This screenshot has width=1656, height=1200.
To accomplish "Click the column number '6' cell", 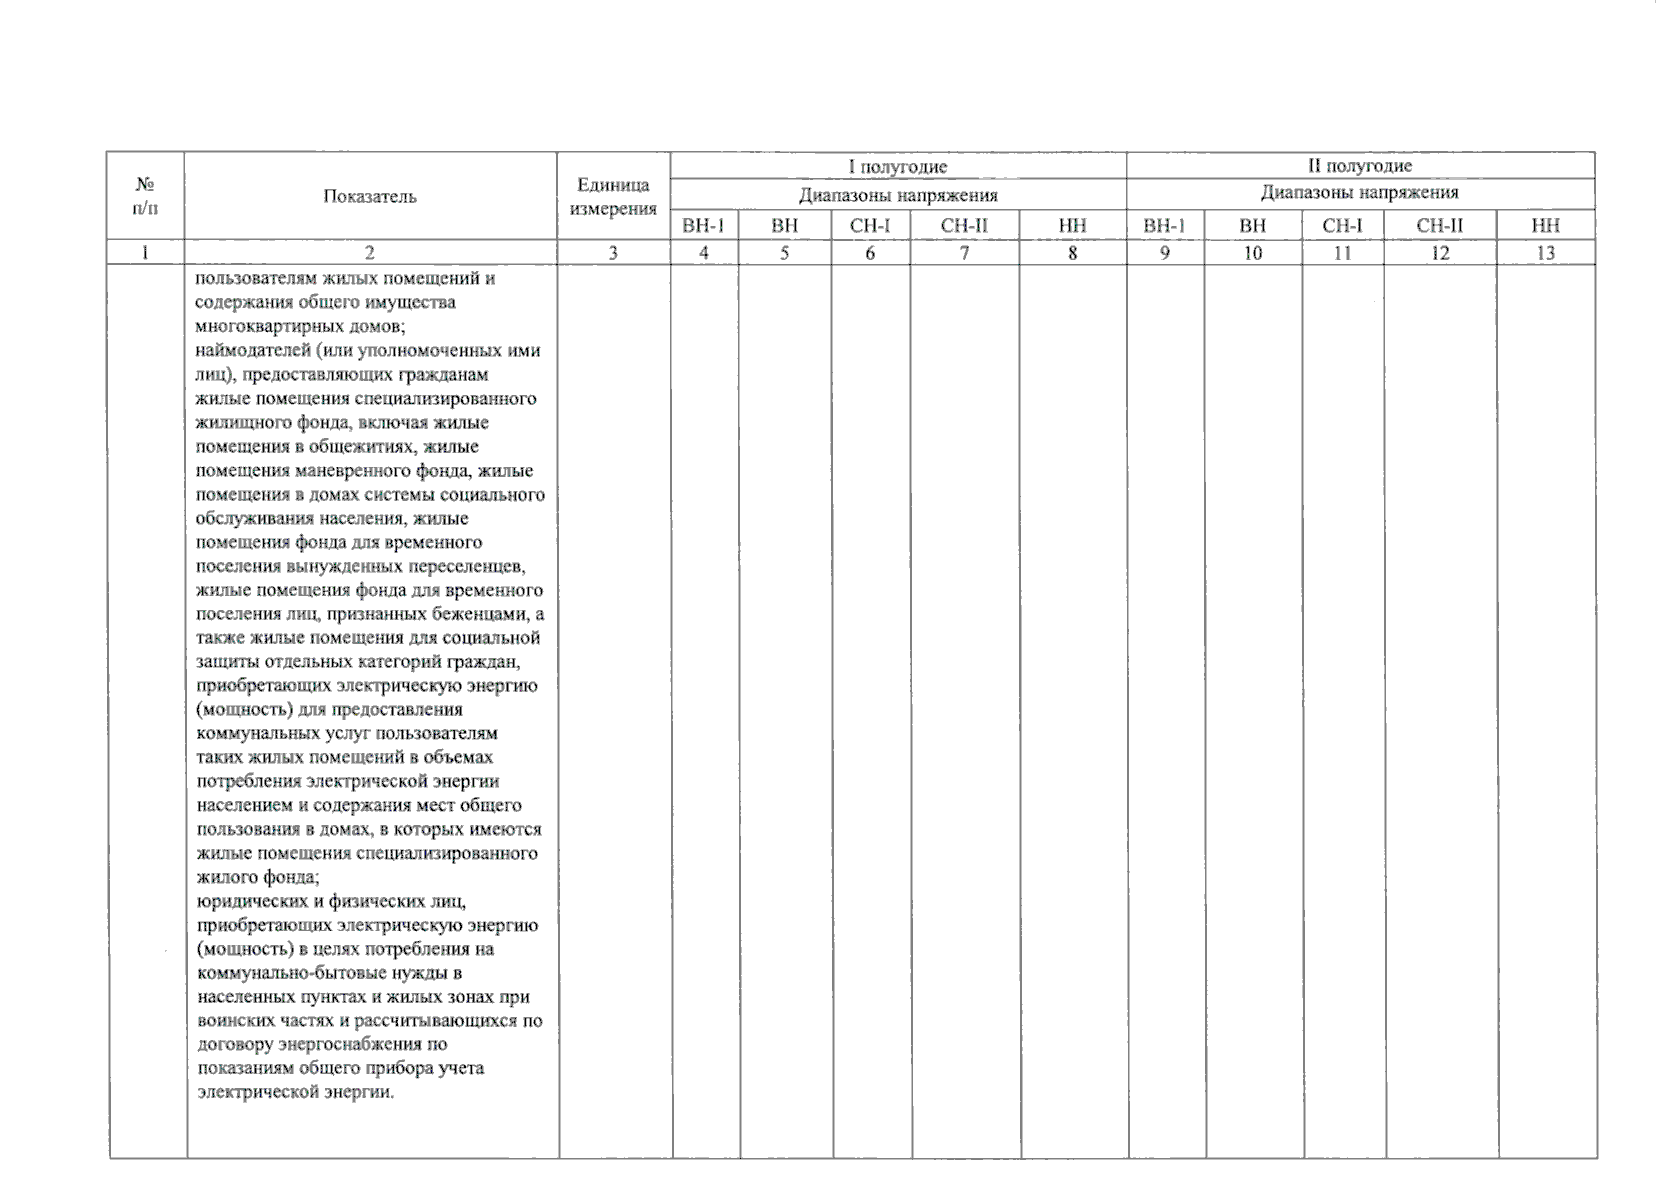I will (870, 253).
